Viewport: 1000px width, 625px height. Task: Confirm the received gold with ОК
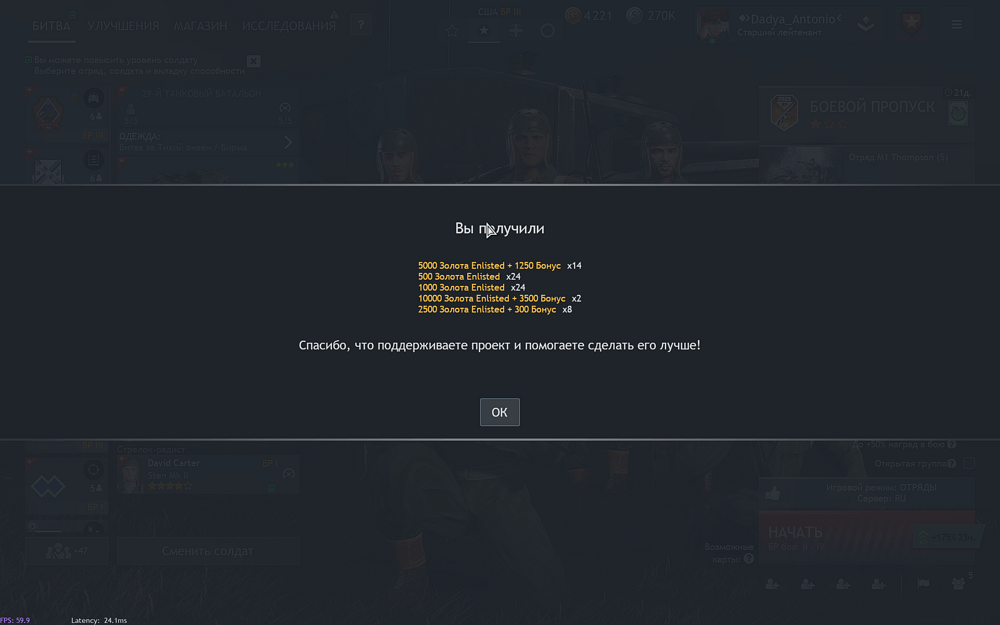(x=499, y=412)
